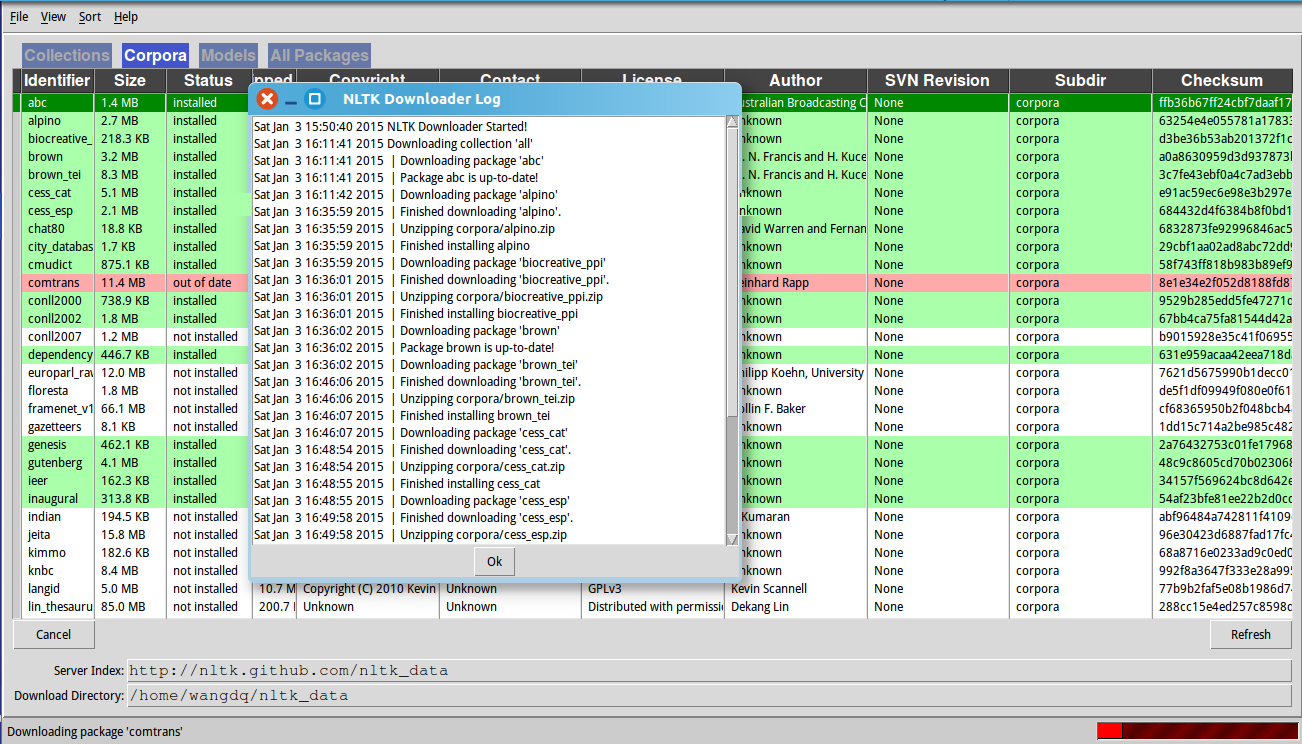Click the SVN Revision column header
Viewport: 1302px width, 744px height.
[x=937, y=81]
